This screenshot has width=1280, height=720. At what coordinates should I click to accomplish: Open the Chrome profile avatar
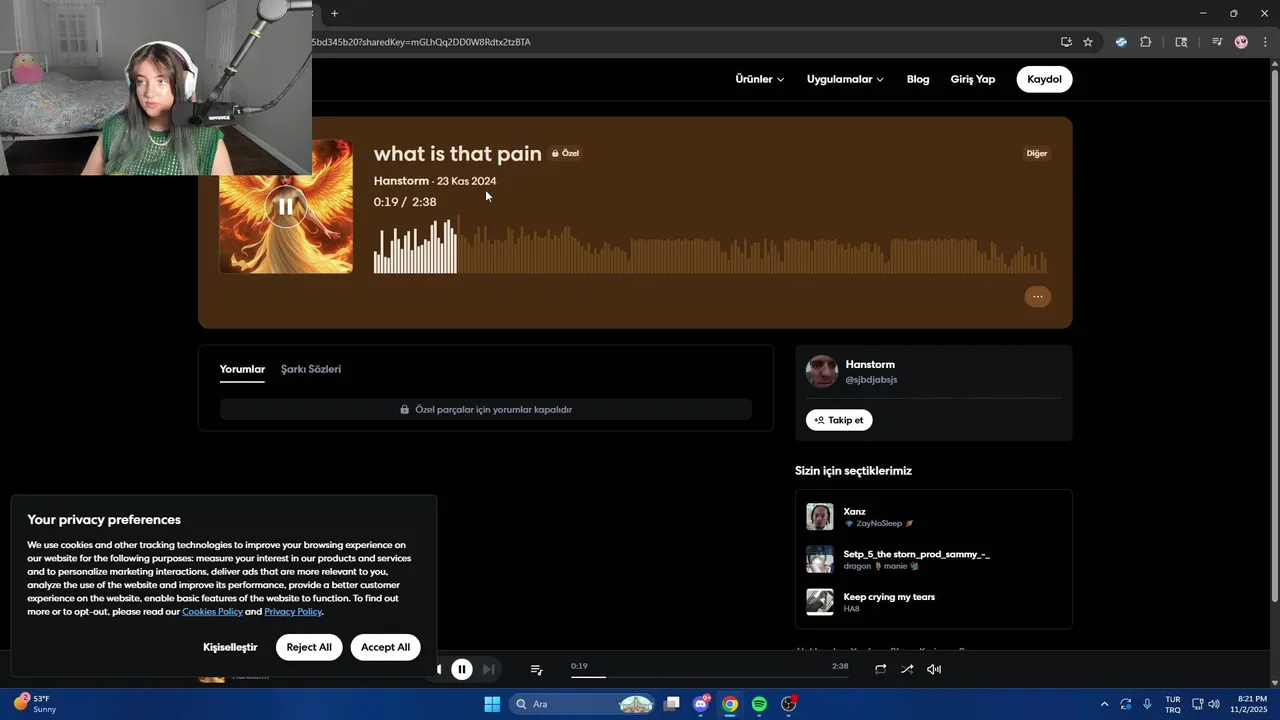1241,42
